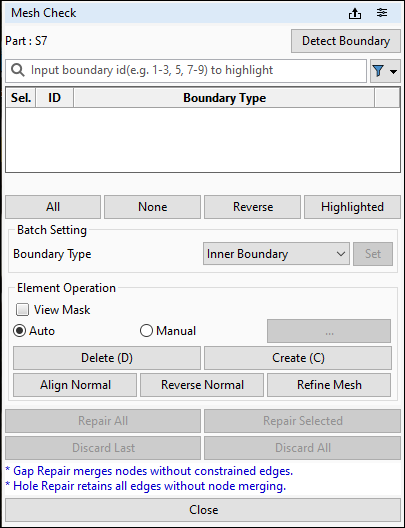Click the Refine Mesh button
The width and height of the screenshot is (405, 528).
[329, 385]
